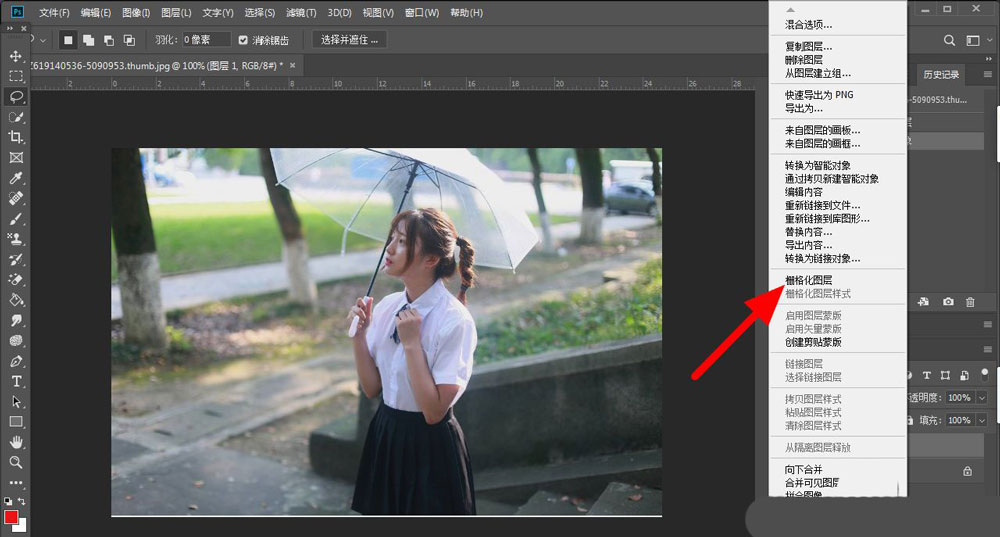The height and width of the screenshot is (537, 1000).
Task: Choose 转换为智能对象 from context menu
Action: (x=818, y=165)
